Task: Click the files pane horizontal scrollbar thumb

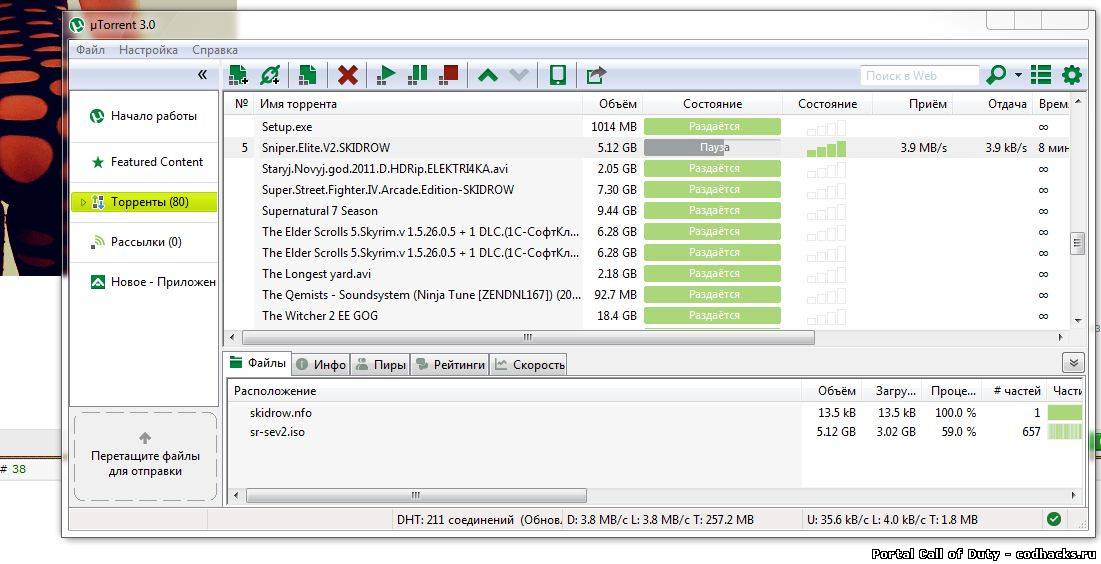Action: tap(416, 496)
